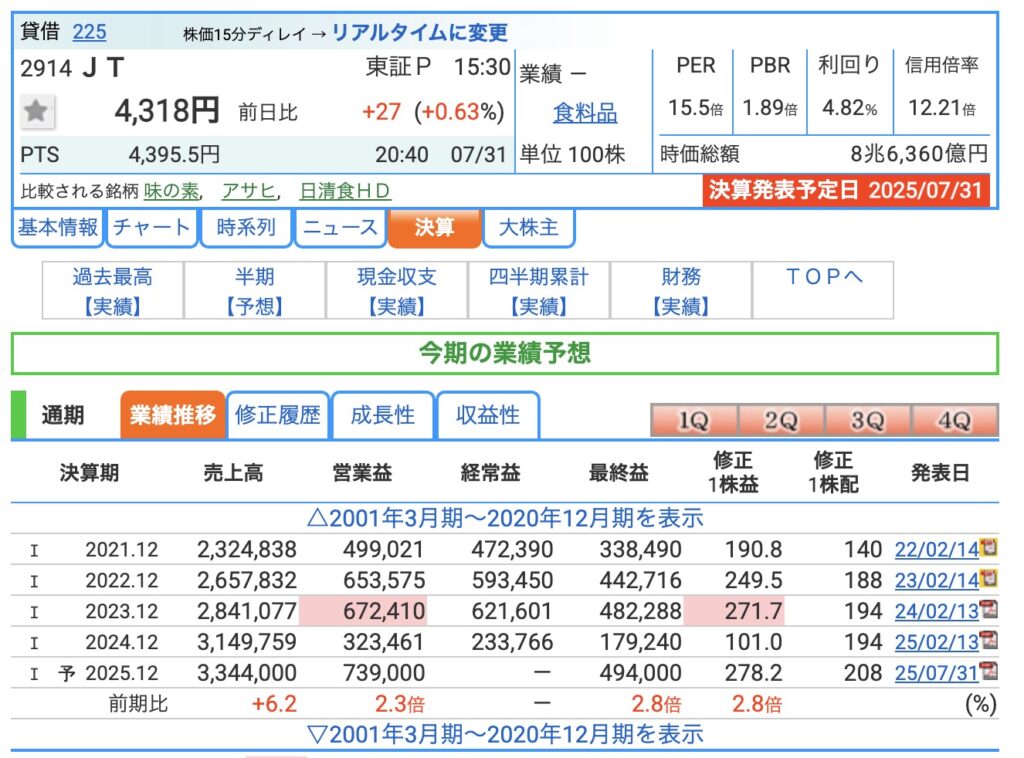Click the 前期比 sales change +6.2
The height and width of the screenshot is (758, 1024).
tap(274, 704)
